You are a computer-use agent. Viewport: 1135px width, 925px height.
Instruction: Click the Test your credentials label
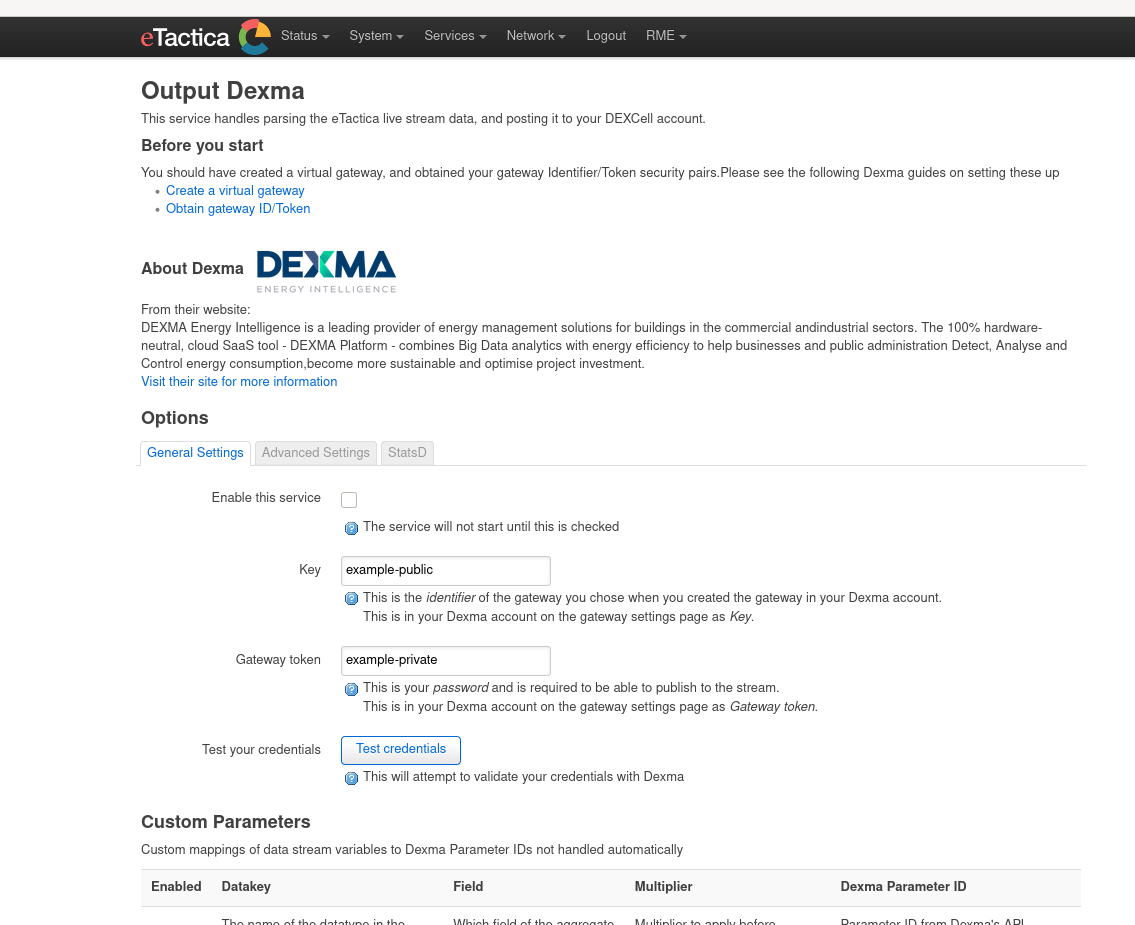pyautogui.click(x=261, y=750)
